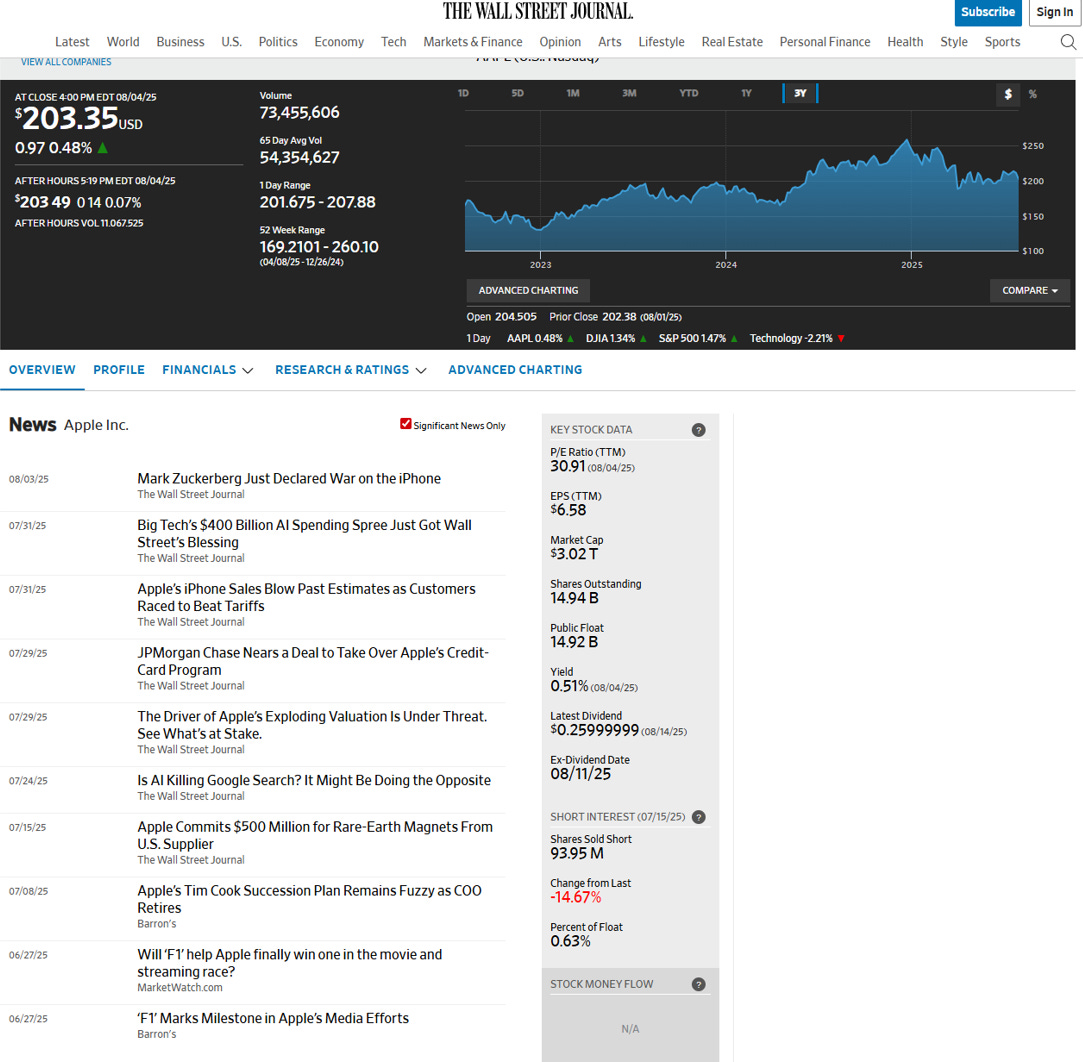Switch chart to dollar view

[x=1008, y=94]
